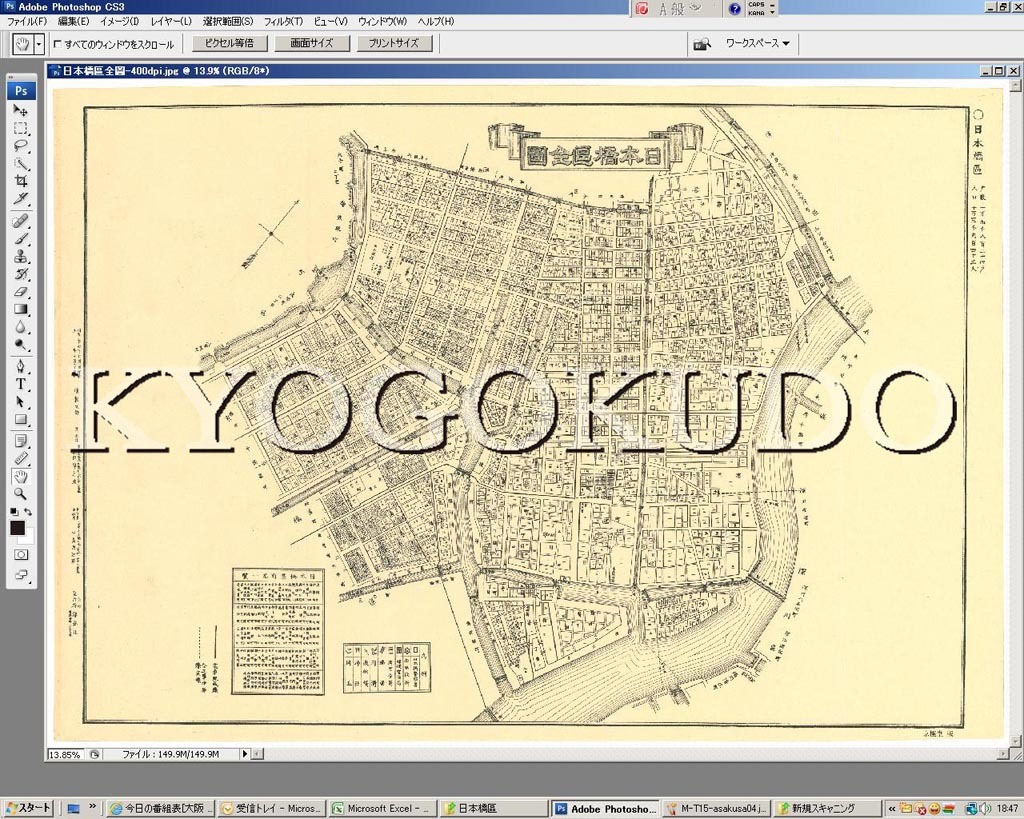Toggle Quick Mask mode
The image size is (1024, 819).
tap(21, 555)
